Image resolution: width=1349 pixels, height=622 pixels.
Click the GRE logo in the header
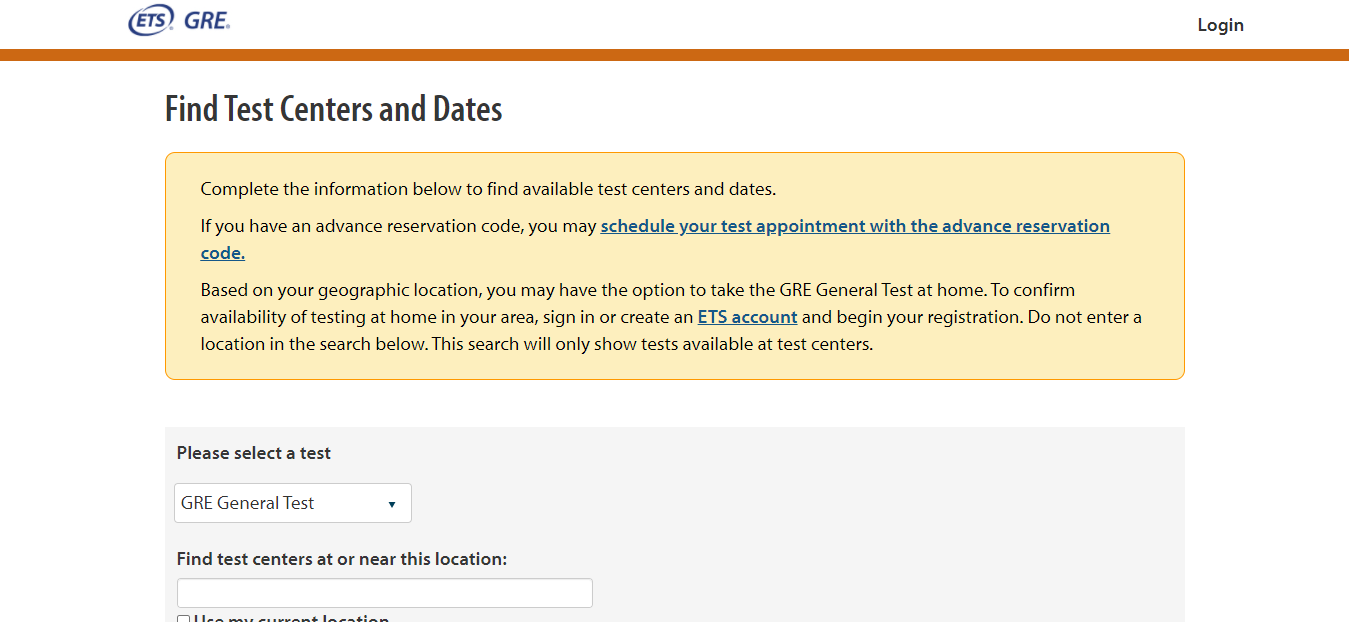pos(207,20)
